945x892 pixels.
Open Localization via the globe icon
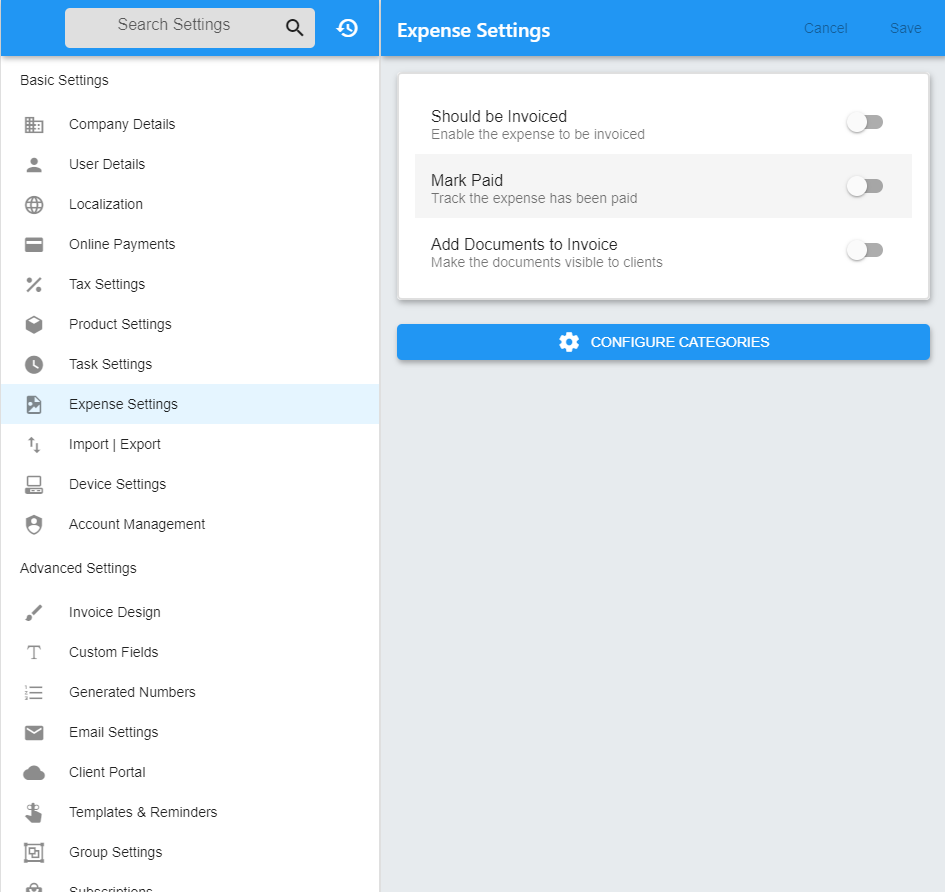[35, 204]
